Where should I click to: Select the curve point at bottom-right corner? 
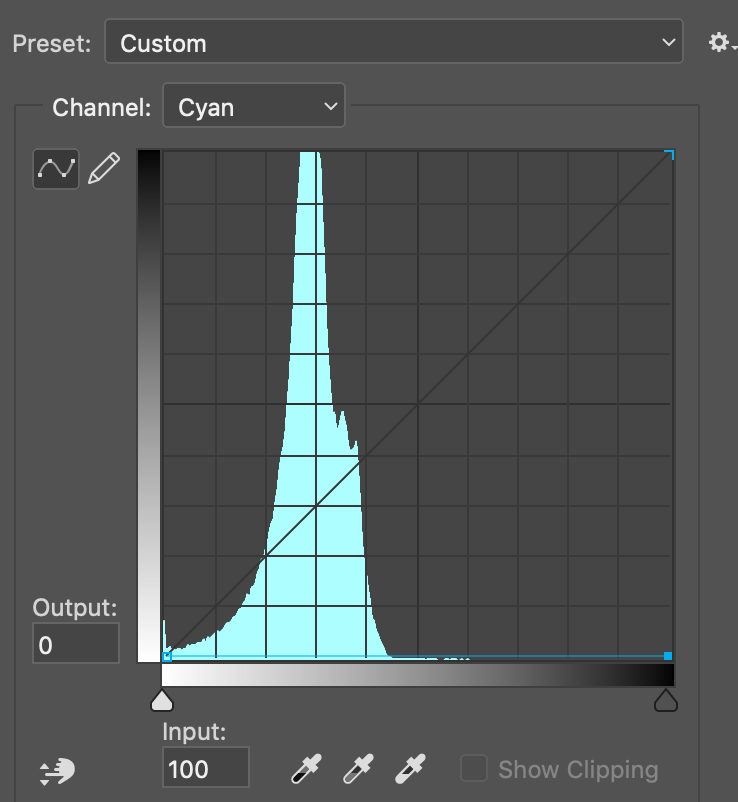[x=668, y=656]
